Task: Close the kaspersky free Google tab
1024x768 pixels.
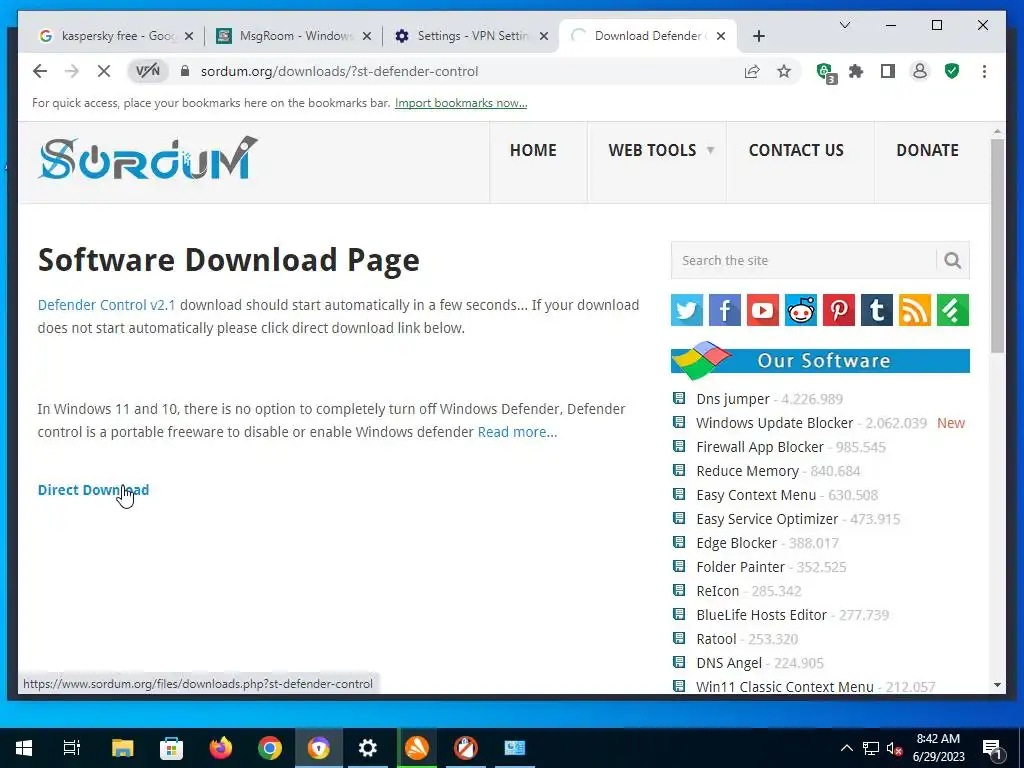Action: click(189, 36)
